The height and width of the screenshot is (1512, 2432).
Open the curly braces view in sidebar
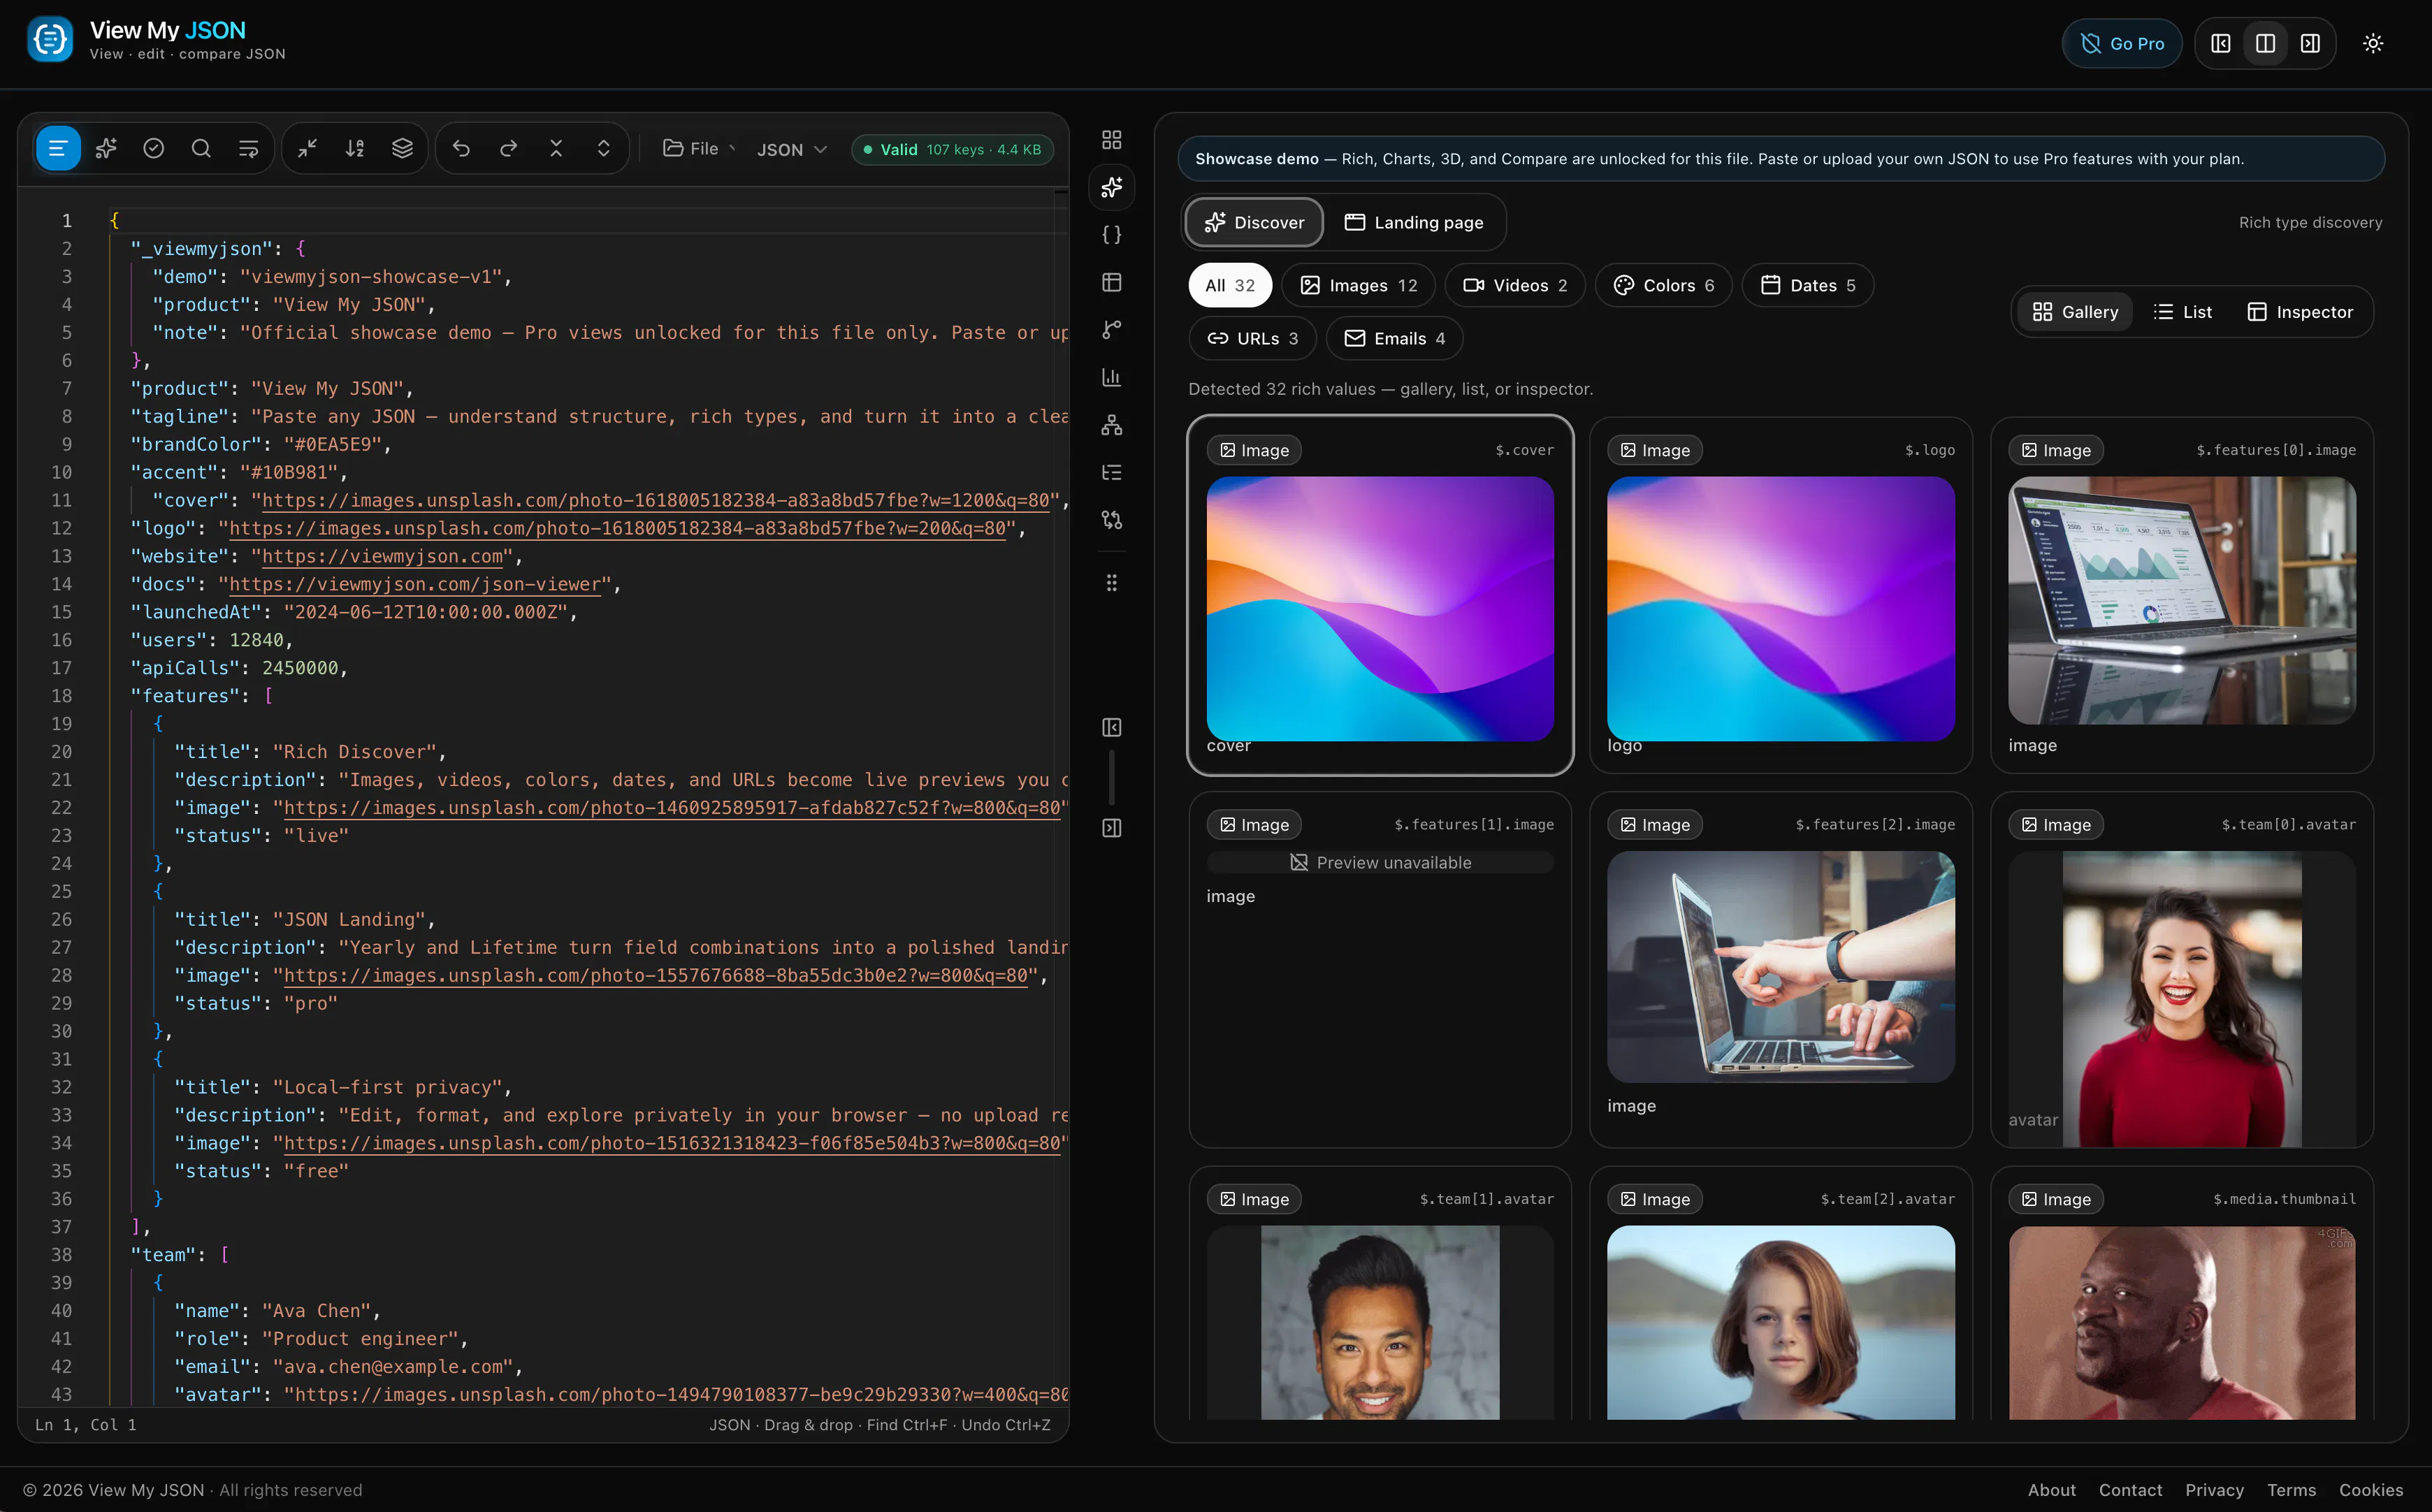point(1111,235)
